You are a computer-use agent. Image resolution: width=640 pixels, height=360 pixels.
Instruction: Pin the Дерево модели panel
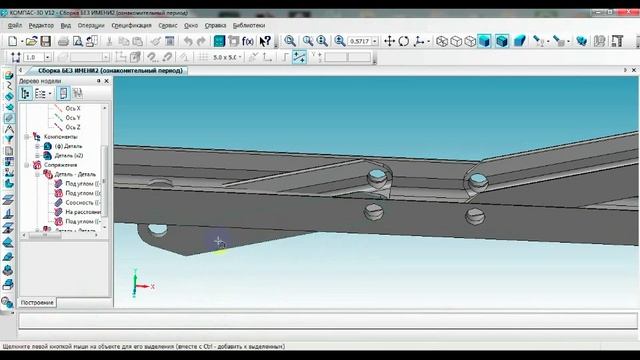(x=98, y=81)
